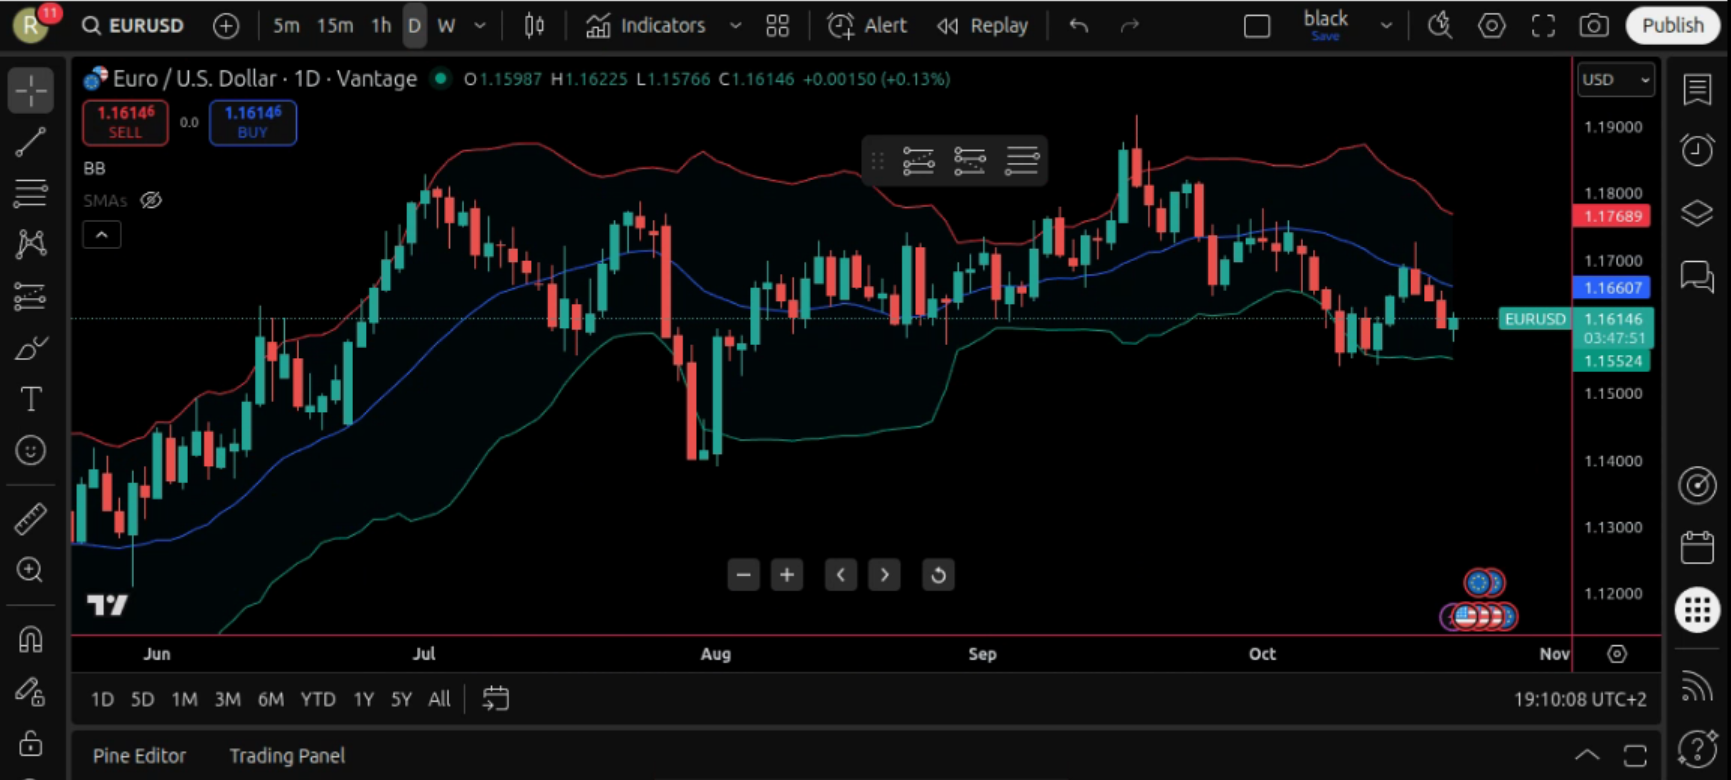Undo the last chart action

[x=1078, y=26]
